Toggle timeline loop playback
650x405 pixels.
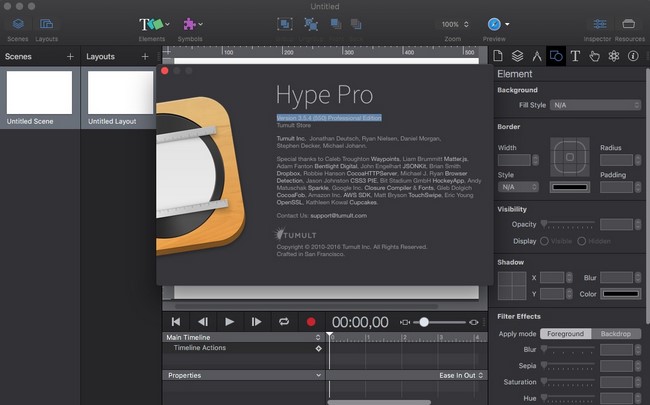tap(284, 322)
